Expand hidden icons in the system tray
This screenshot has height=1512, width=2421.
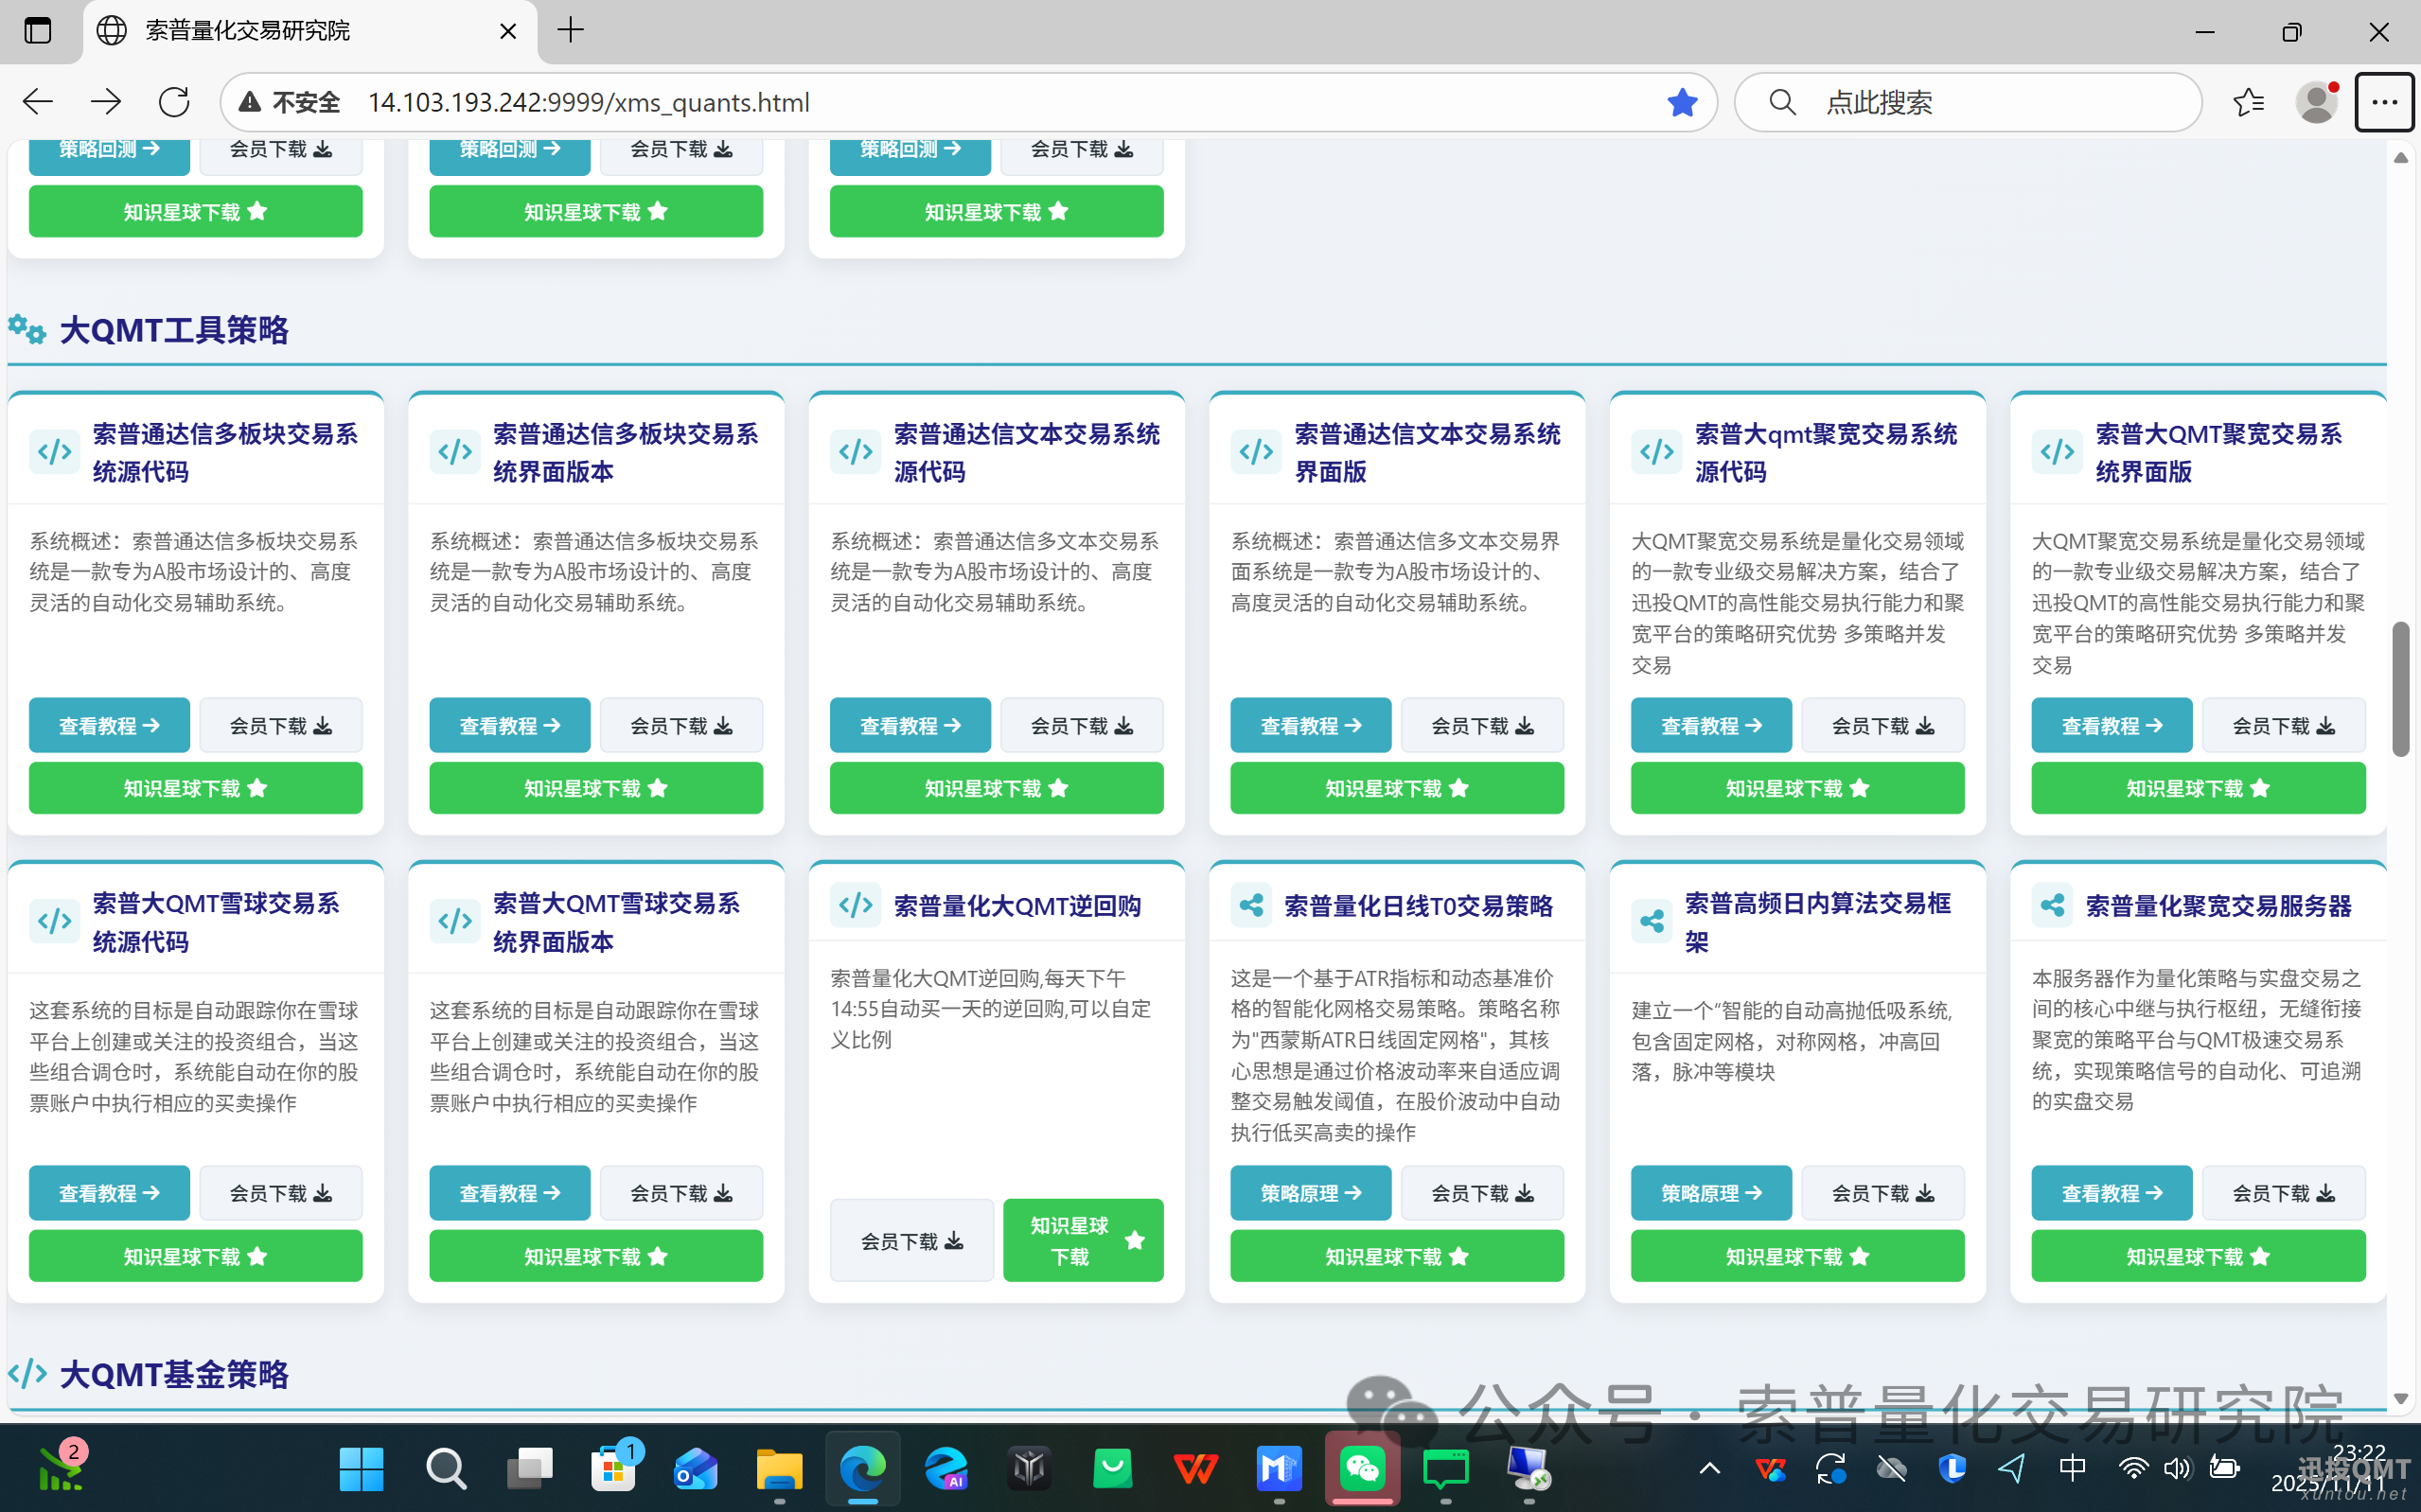click(1709, 1469)
